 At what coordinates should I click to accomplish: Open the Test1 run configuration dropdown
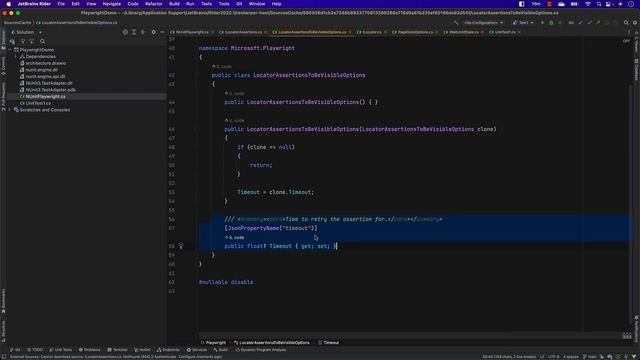tap(523, 23)
